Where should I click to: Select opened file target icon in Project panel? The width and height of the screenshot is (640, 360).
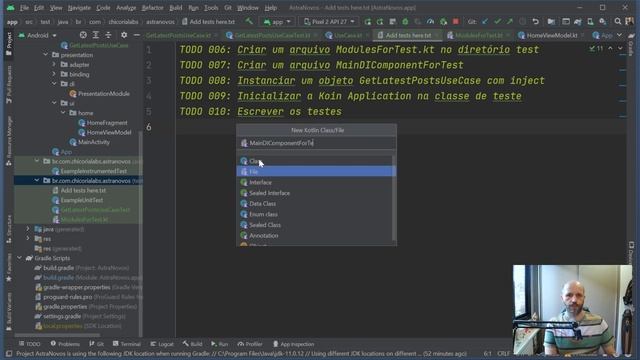coord(83,35)
